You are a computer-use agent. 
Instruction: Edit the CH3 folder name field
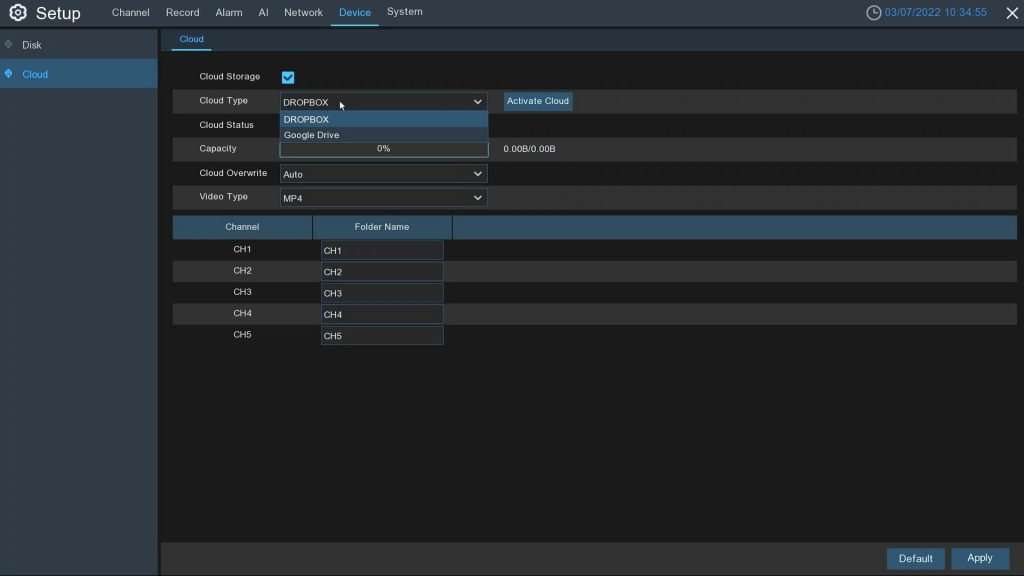tap(382, 292)
